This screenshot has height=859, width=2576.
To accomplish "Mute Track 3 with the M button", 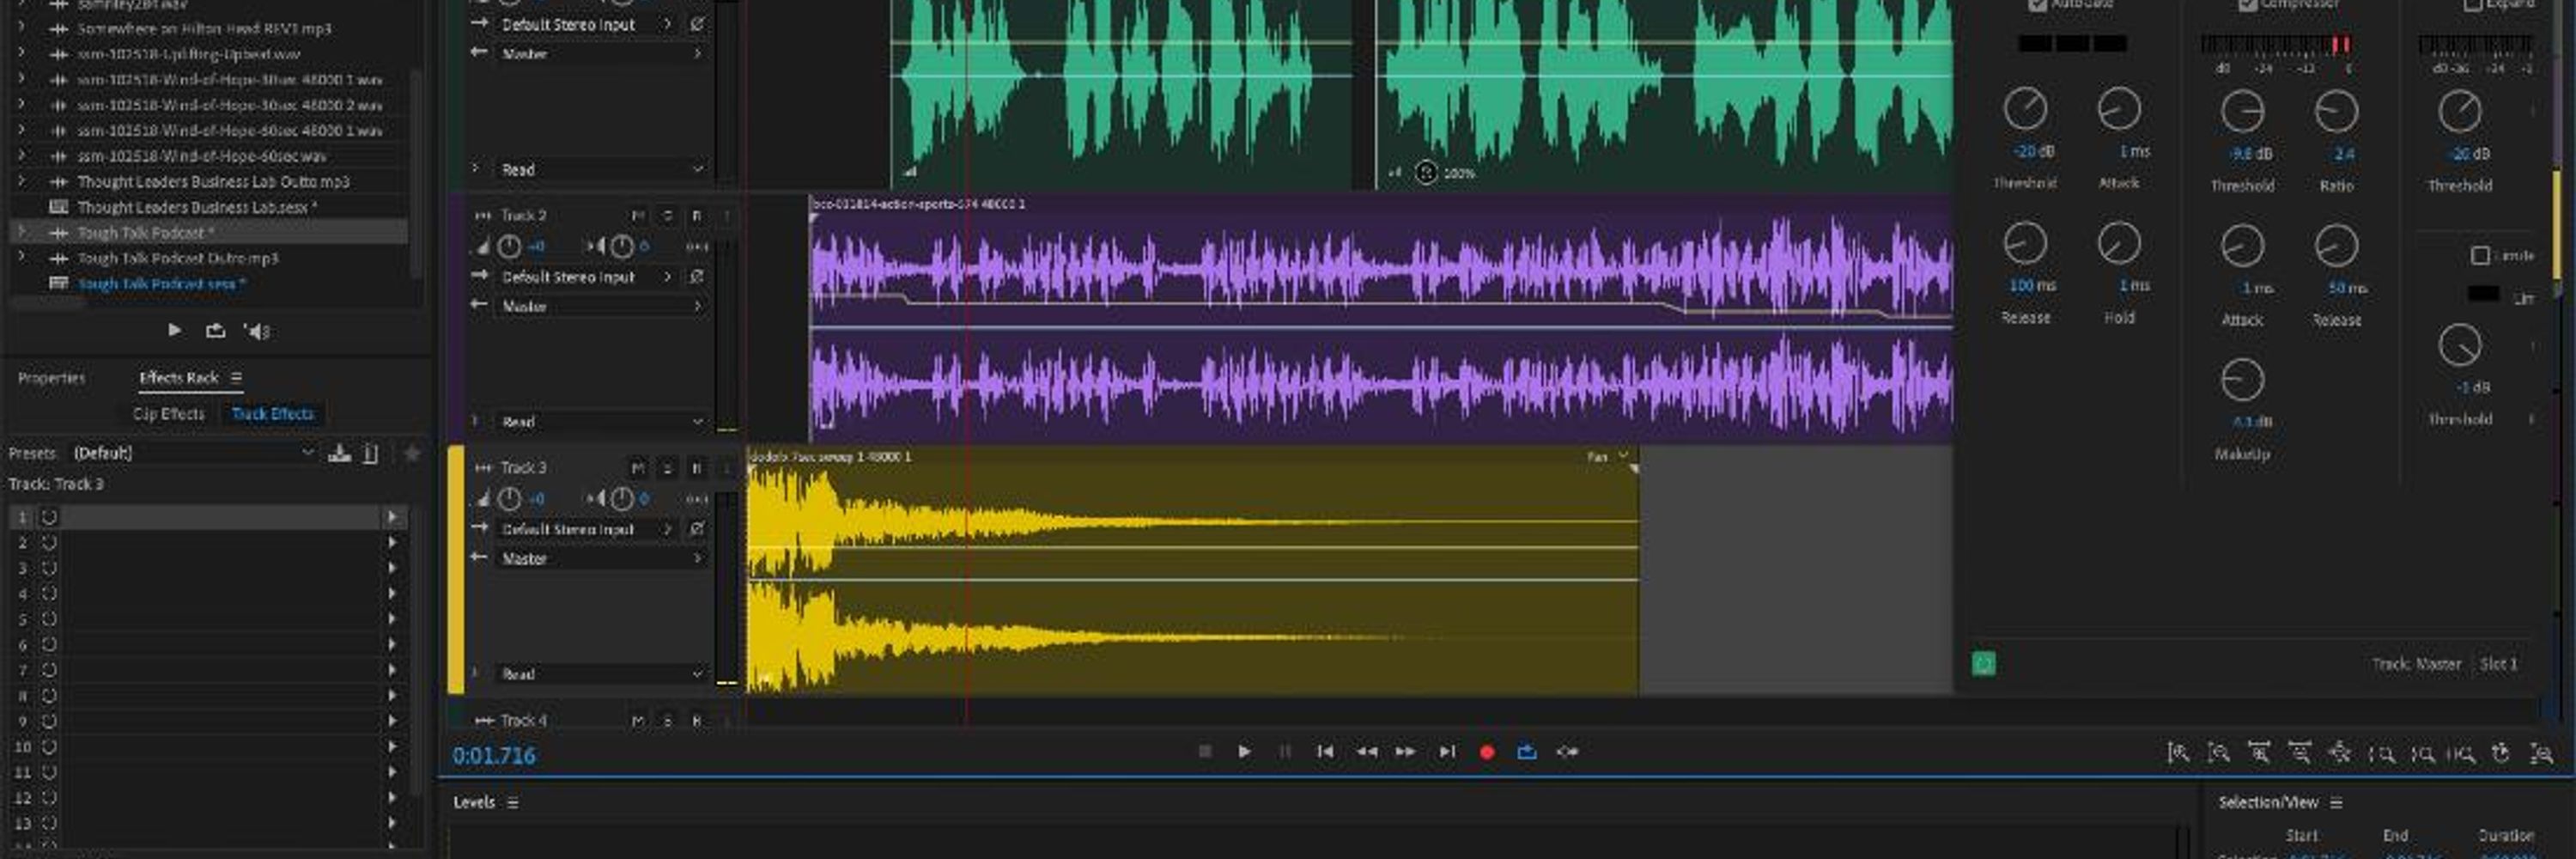I will (x=638, y=467).
